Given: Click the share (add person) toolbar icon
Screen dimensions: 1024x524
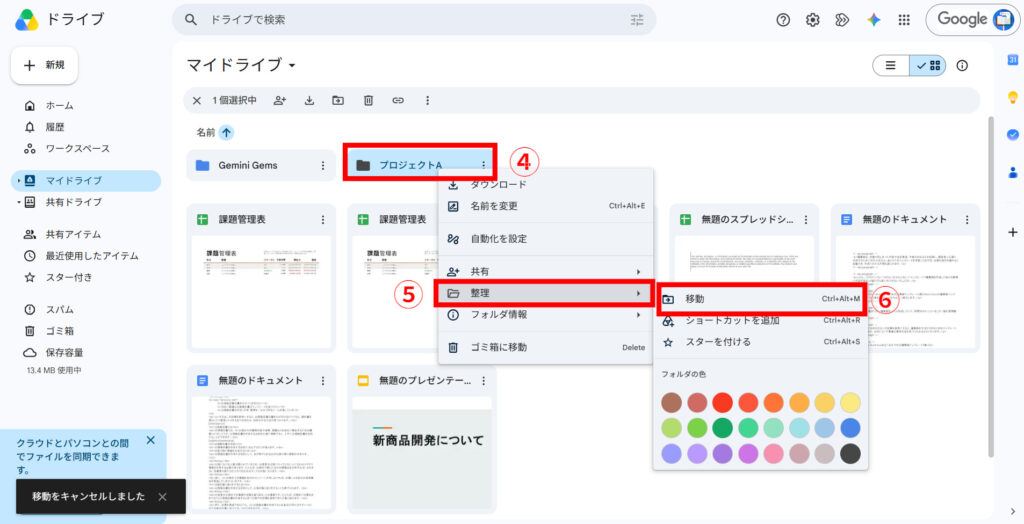Looking at the screenshot, I should pos(280,101).
